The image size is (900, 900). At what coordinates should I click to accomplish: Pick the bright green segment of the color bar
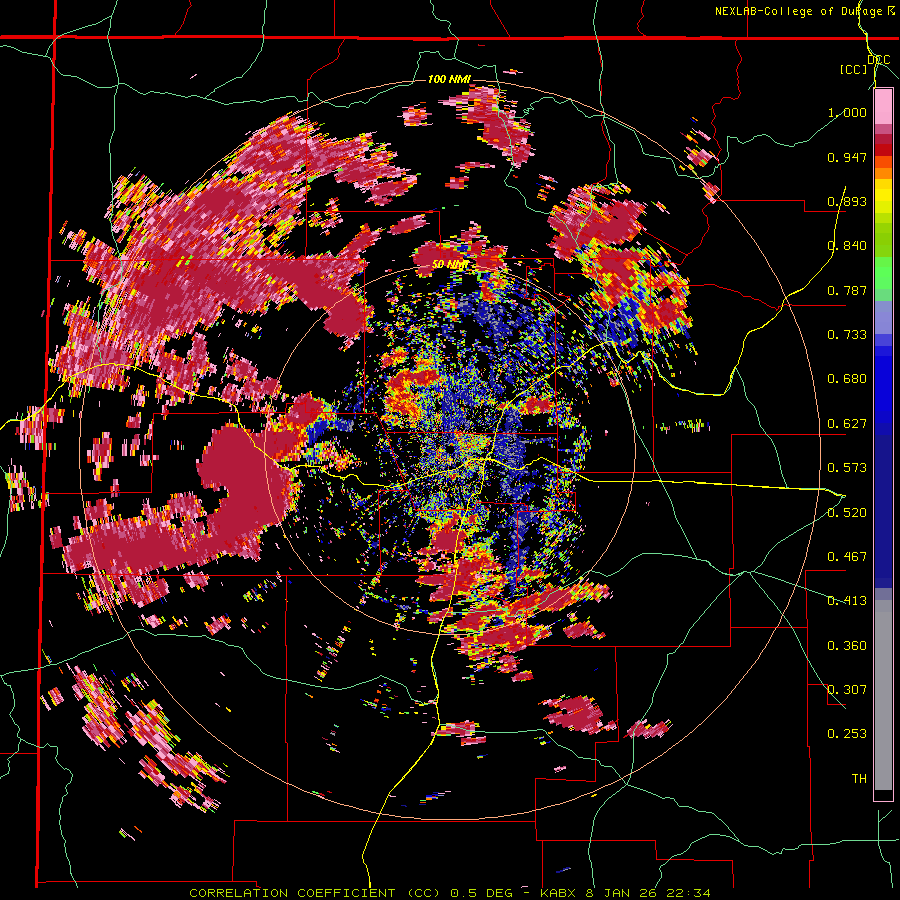(x=883, y=273)
